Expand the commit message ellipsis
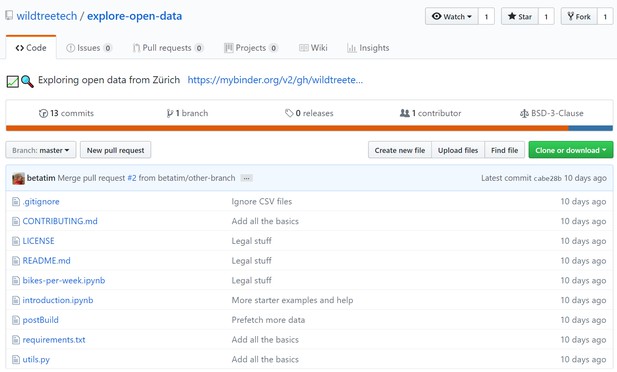 (x=246, y=178)
